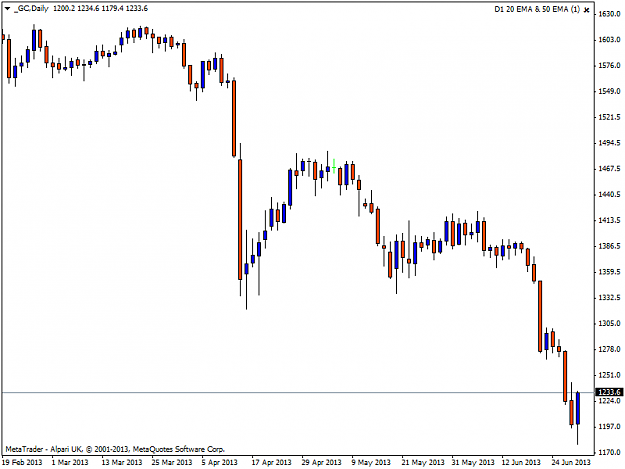Open the chart dropdown triangle beside _GC,Daily
The image size is (625, 469).
tap(7, 8)
